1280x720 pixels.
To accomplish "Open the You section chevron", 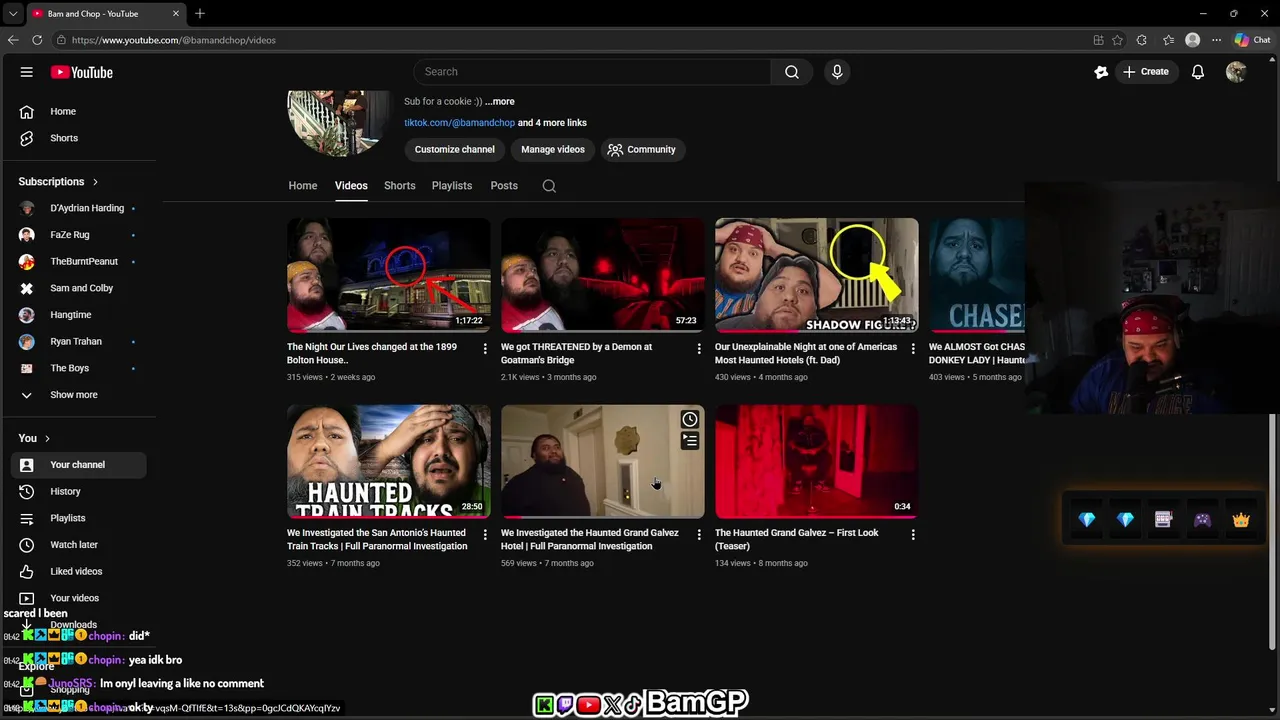I will coord(47,438).
